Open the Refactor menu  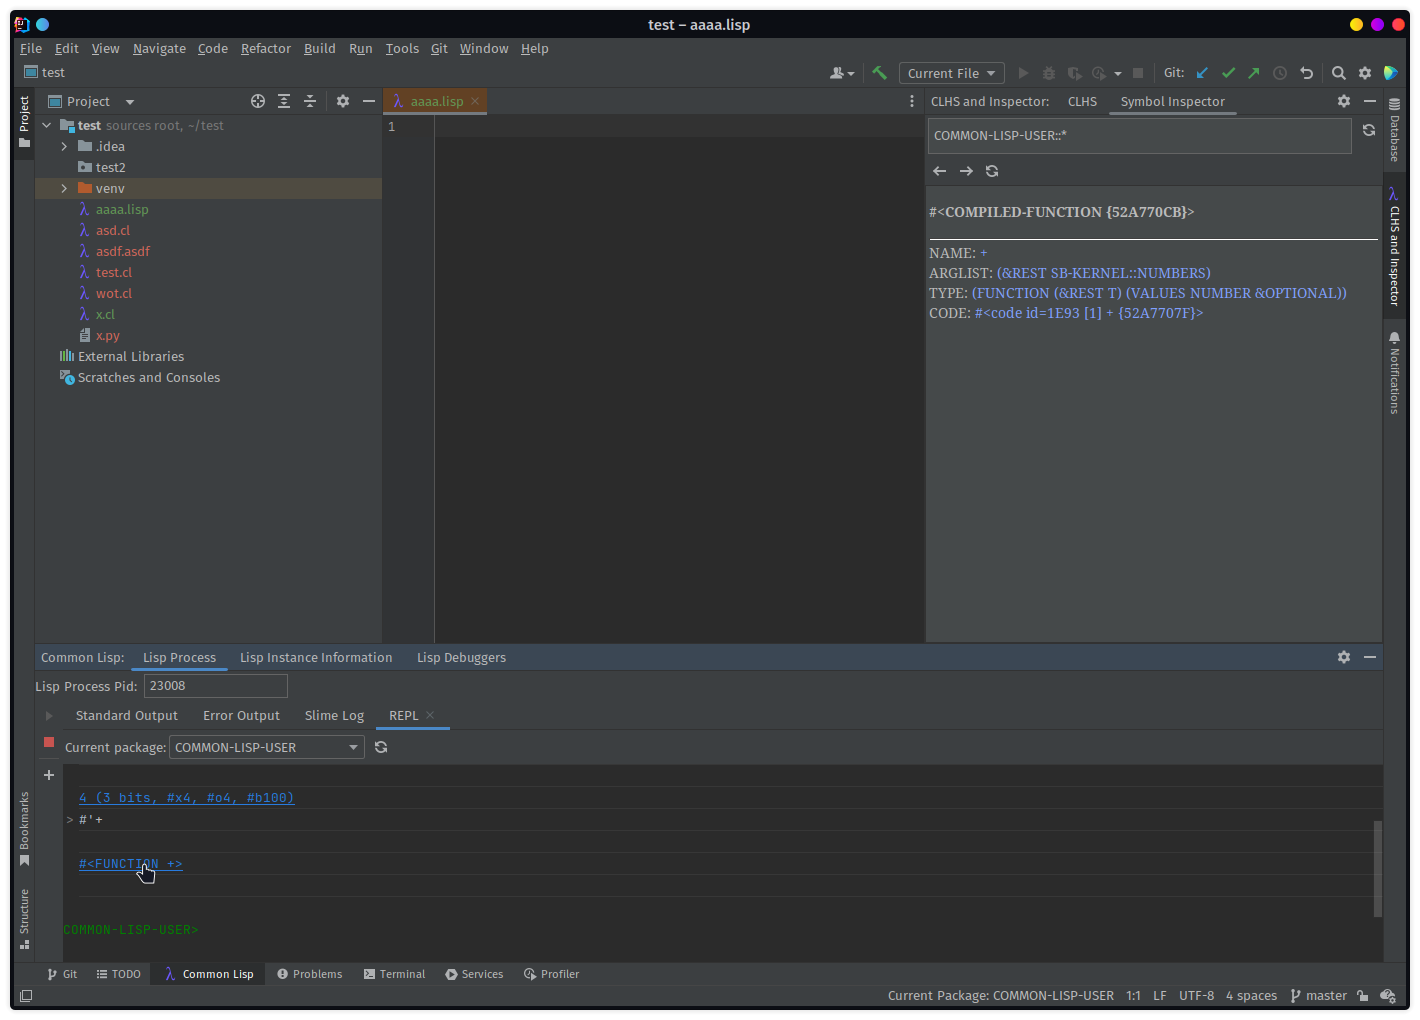tap(265, 48)
